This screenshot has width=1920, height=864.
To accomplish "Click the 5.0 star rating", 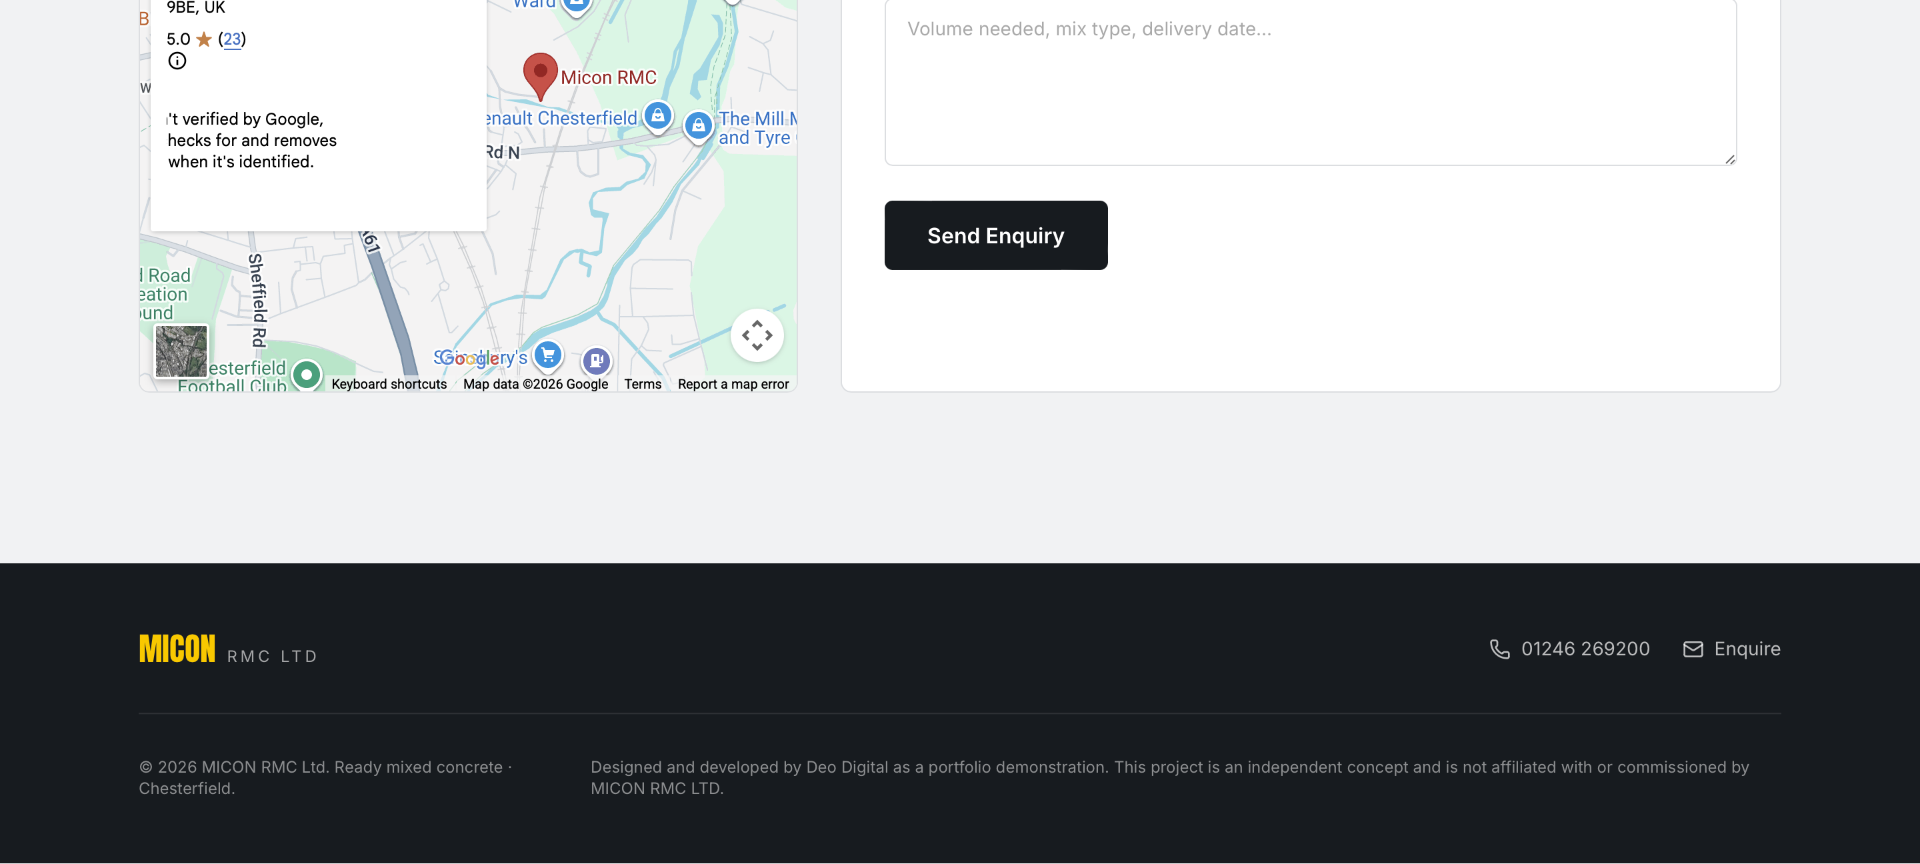I will [x=190, y=39].
